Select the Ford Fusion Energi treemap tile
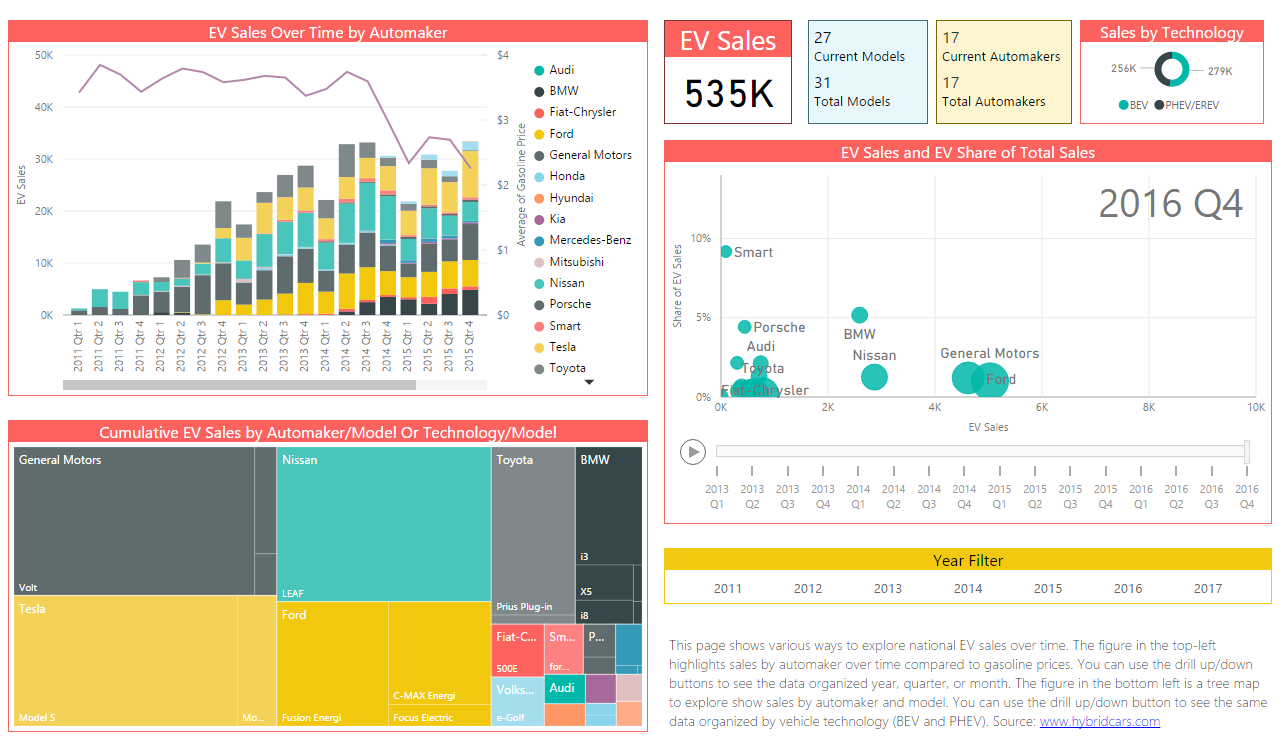 pyautogui.click(x=332, y=664)
